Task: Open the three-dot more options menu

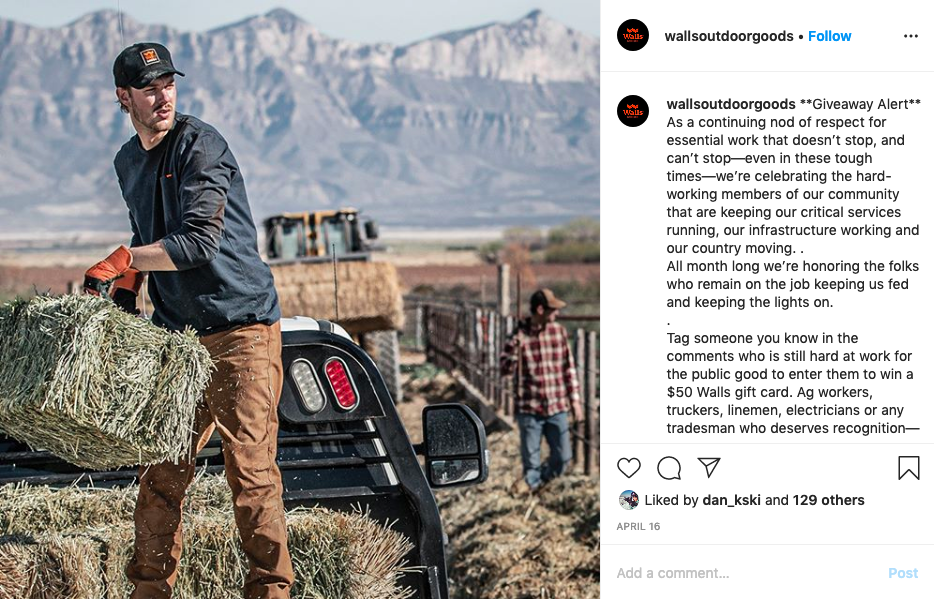Action: 910,36
